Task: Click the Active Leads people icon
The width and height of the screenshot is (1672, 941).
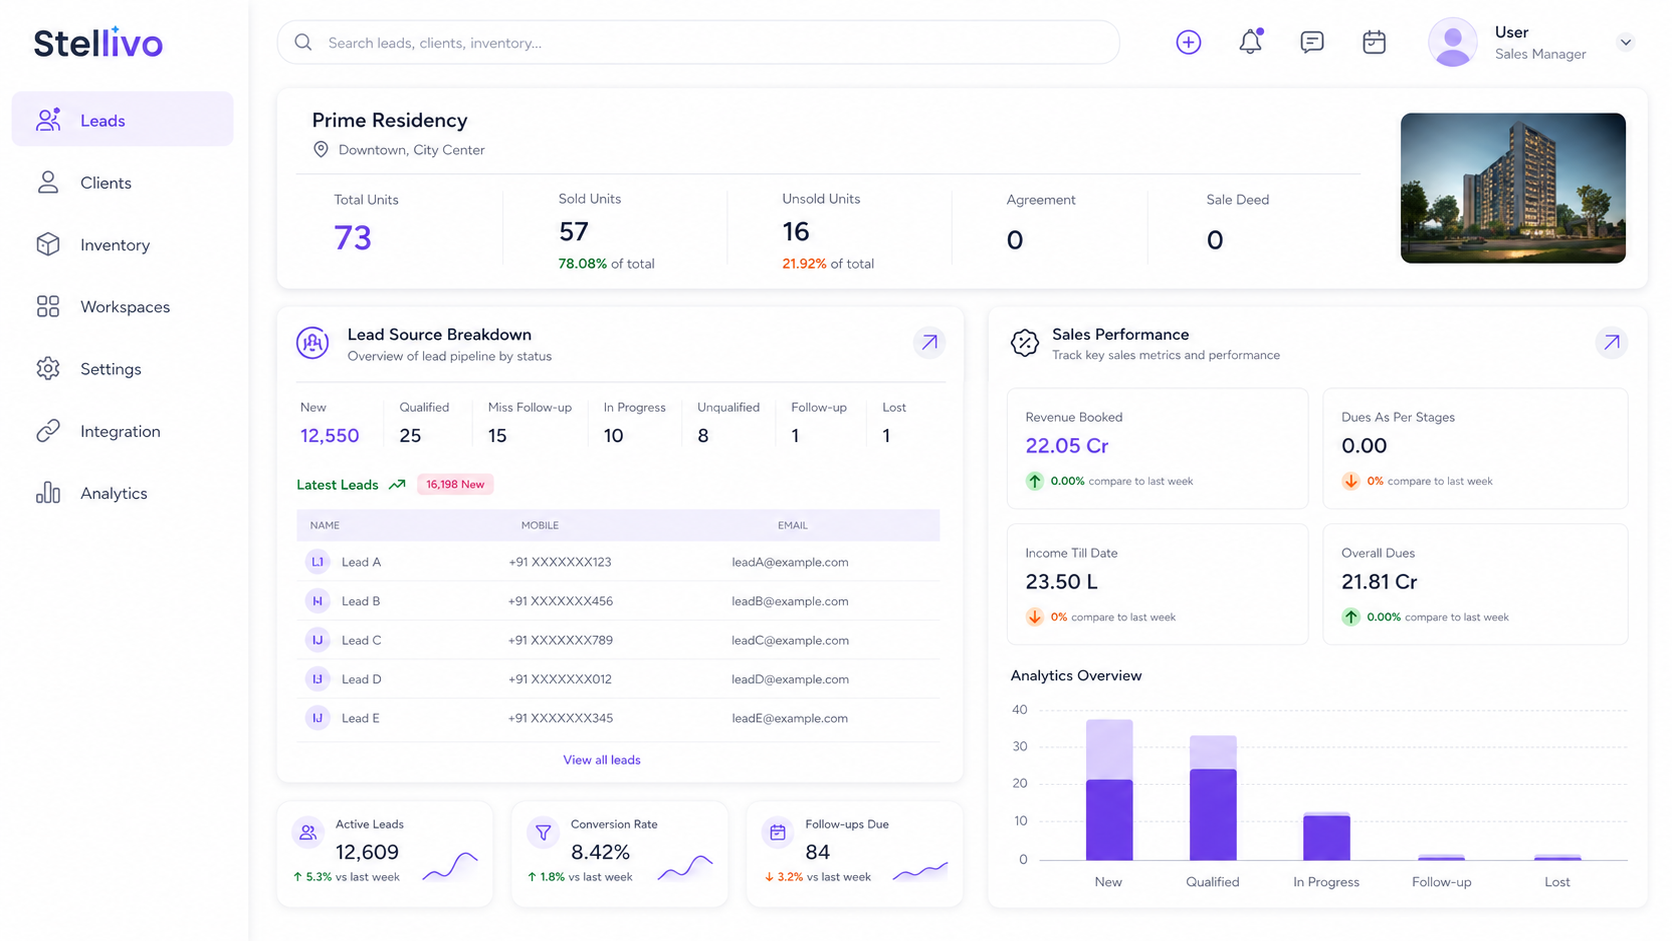Action: (x=308, y=832)
